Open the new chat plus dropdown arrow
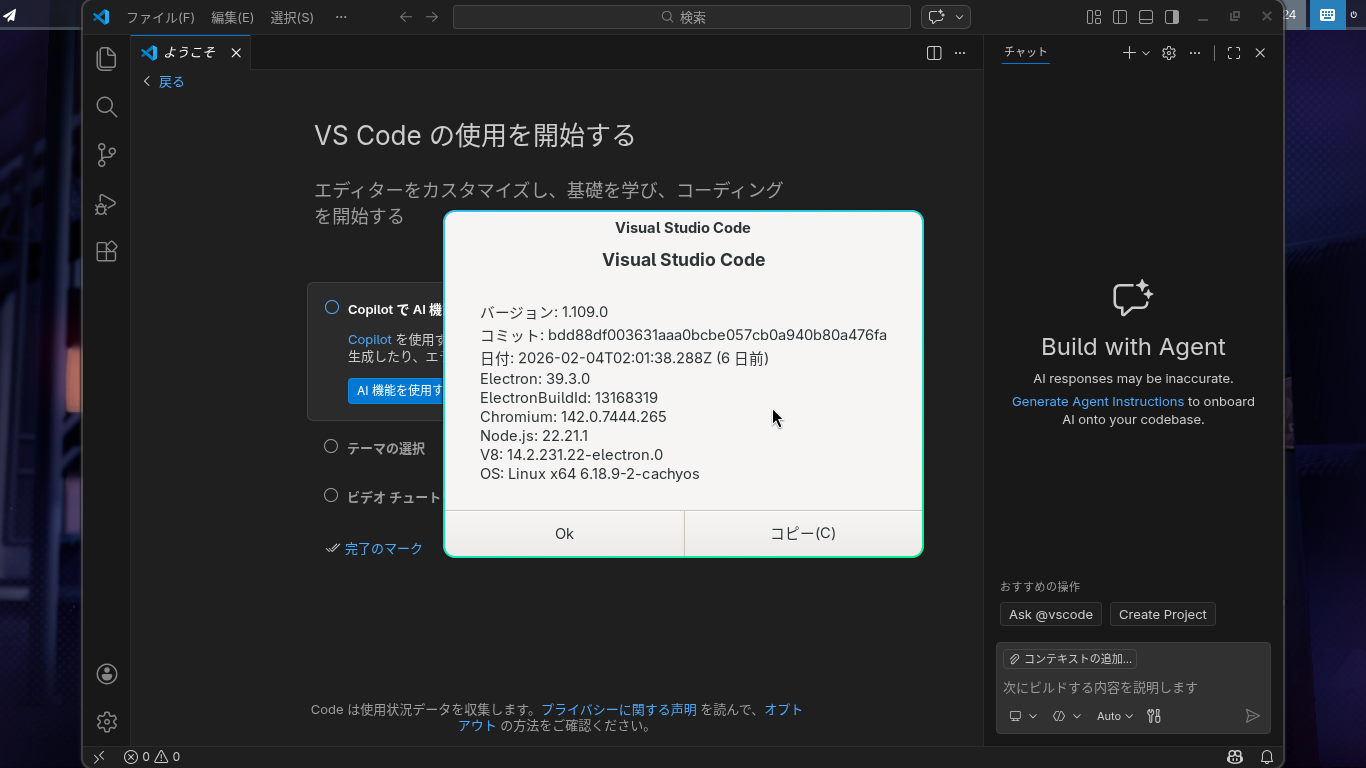 (x=1146, y=53)
